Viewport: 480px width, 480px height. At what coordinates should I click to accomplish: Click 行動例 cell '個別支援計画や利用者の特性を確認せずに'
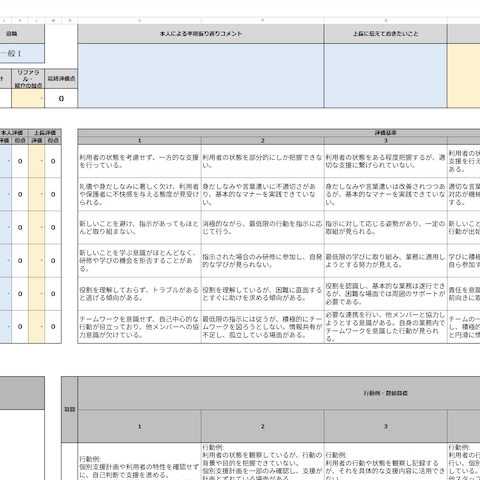[139, 462]
